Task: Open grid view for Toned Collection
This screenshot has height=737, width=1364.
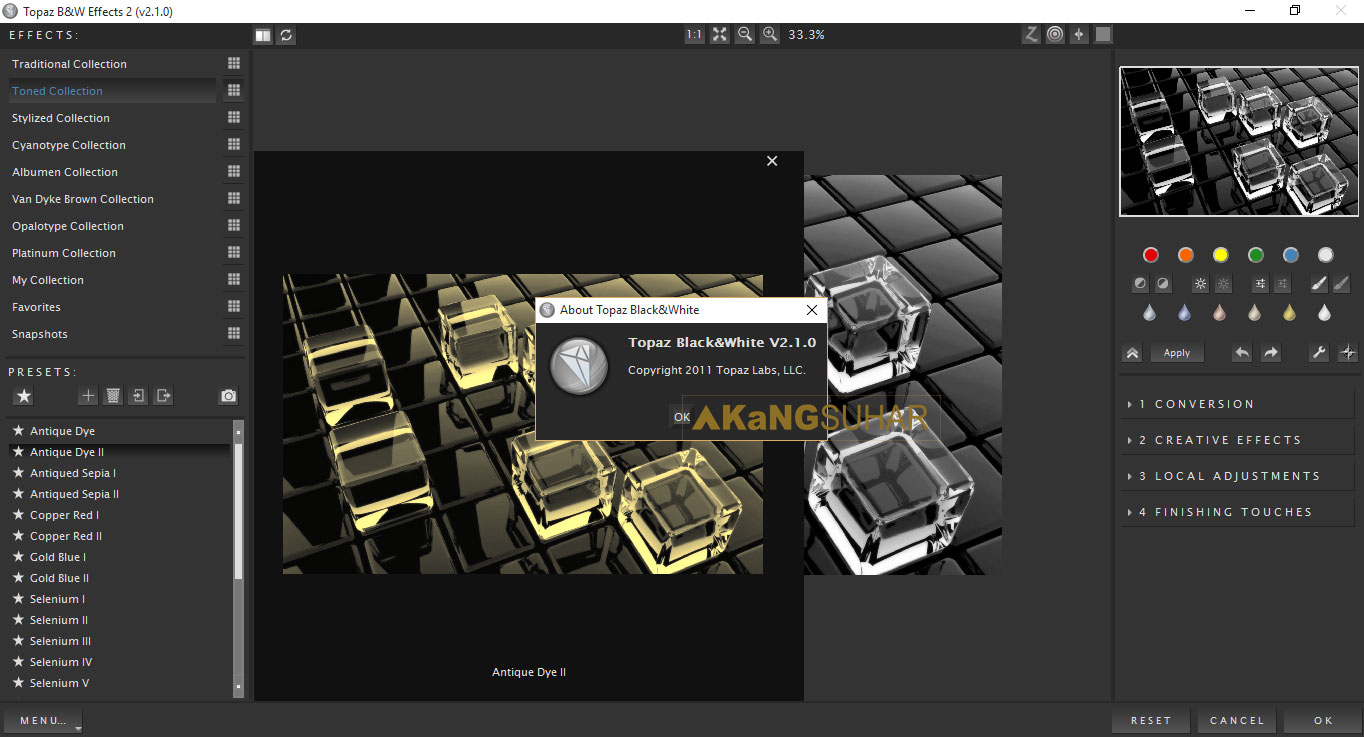Action: [x=234, y=90]
